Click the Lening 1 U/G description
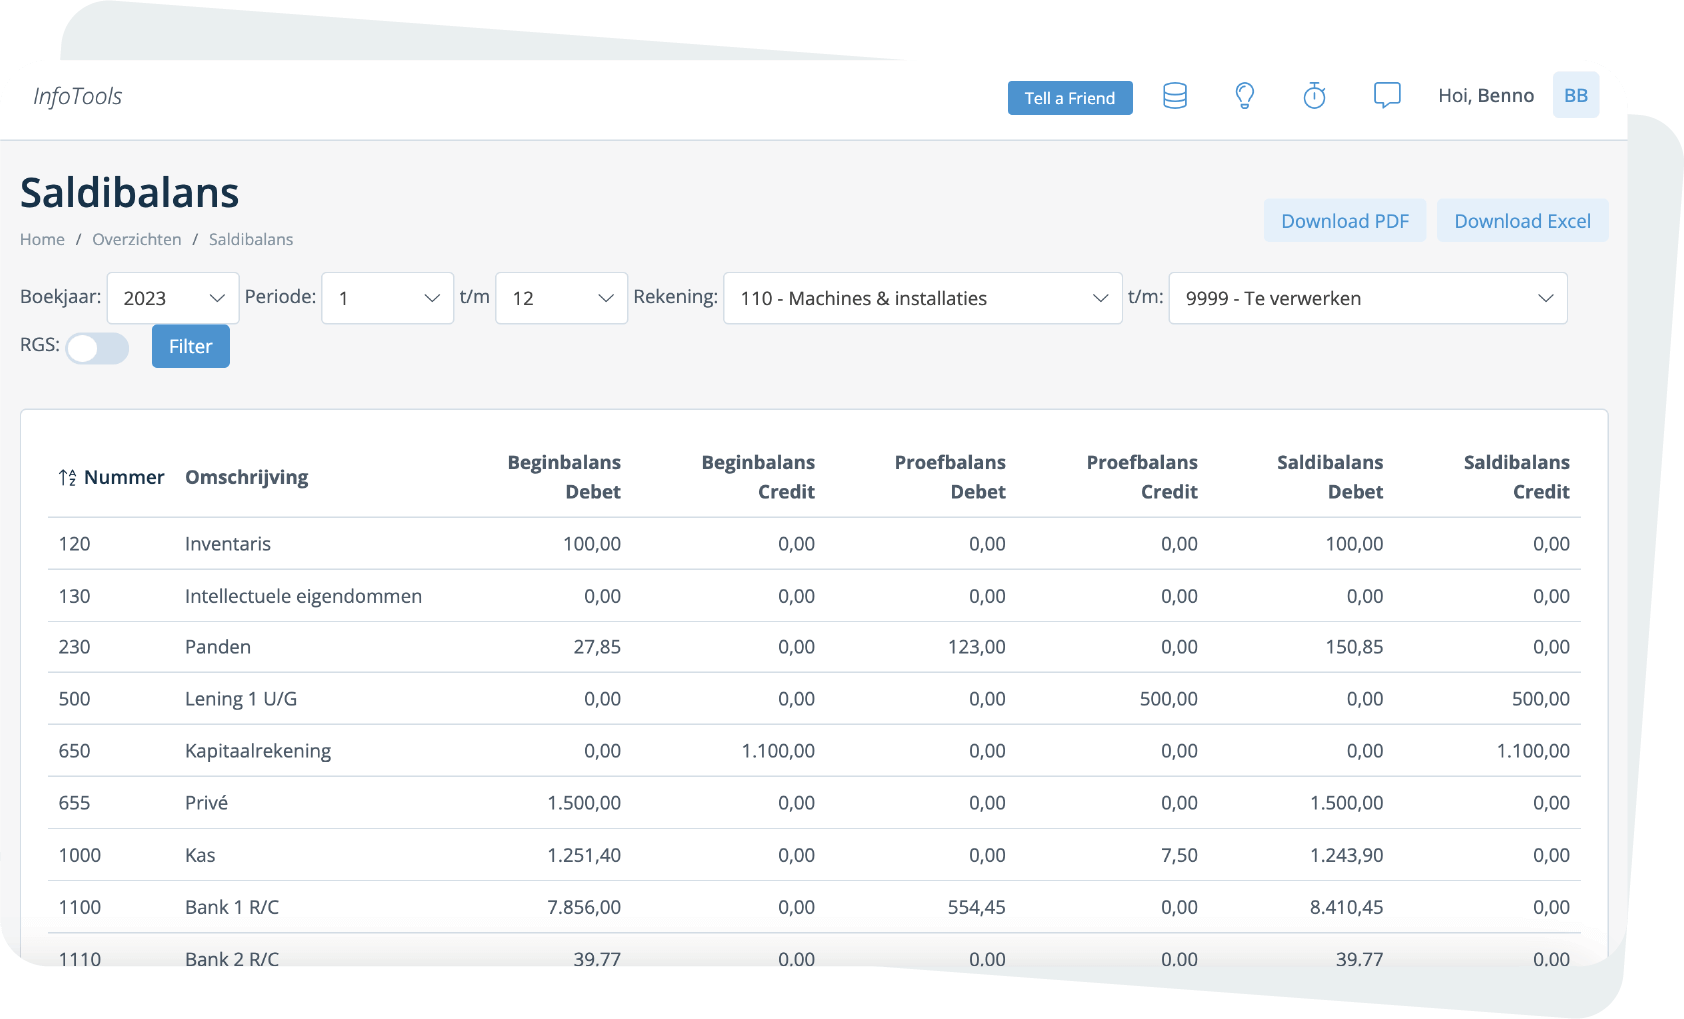 click(241, 699)
